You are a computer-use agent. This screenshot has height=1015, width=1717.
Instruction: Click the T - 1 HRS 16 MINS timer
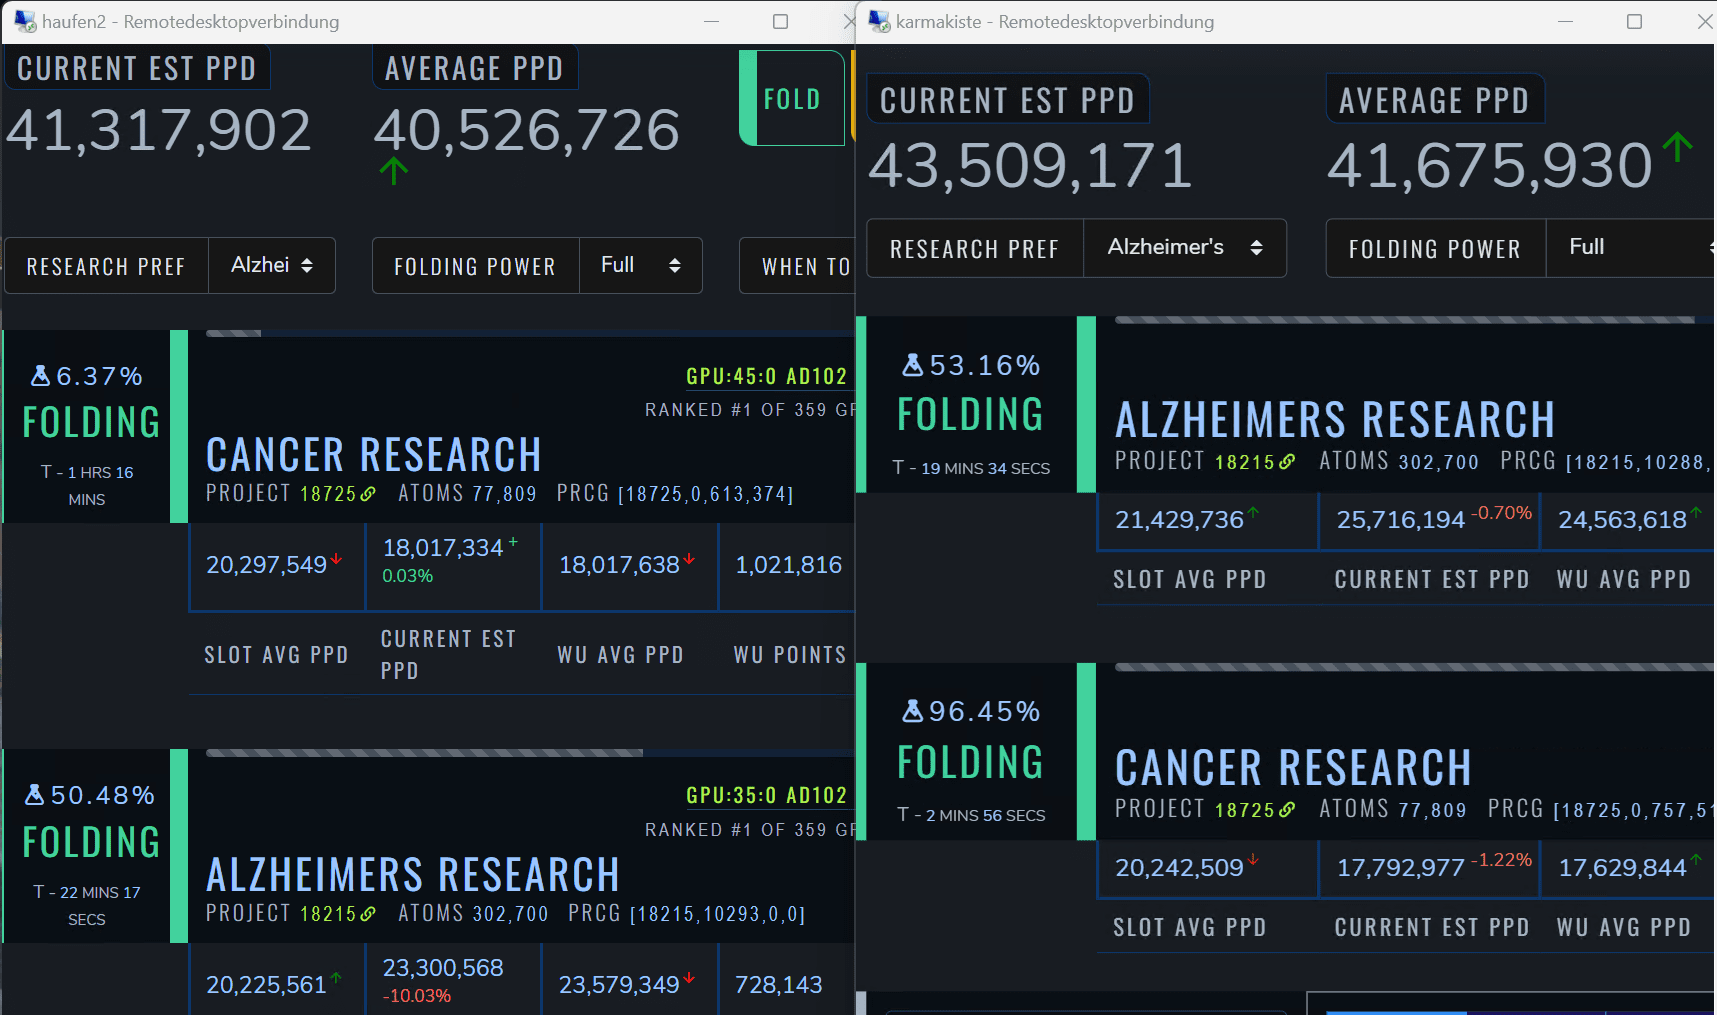coord(87,485)
